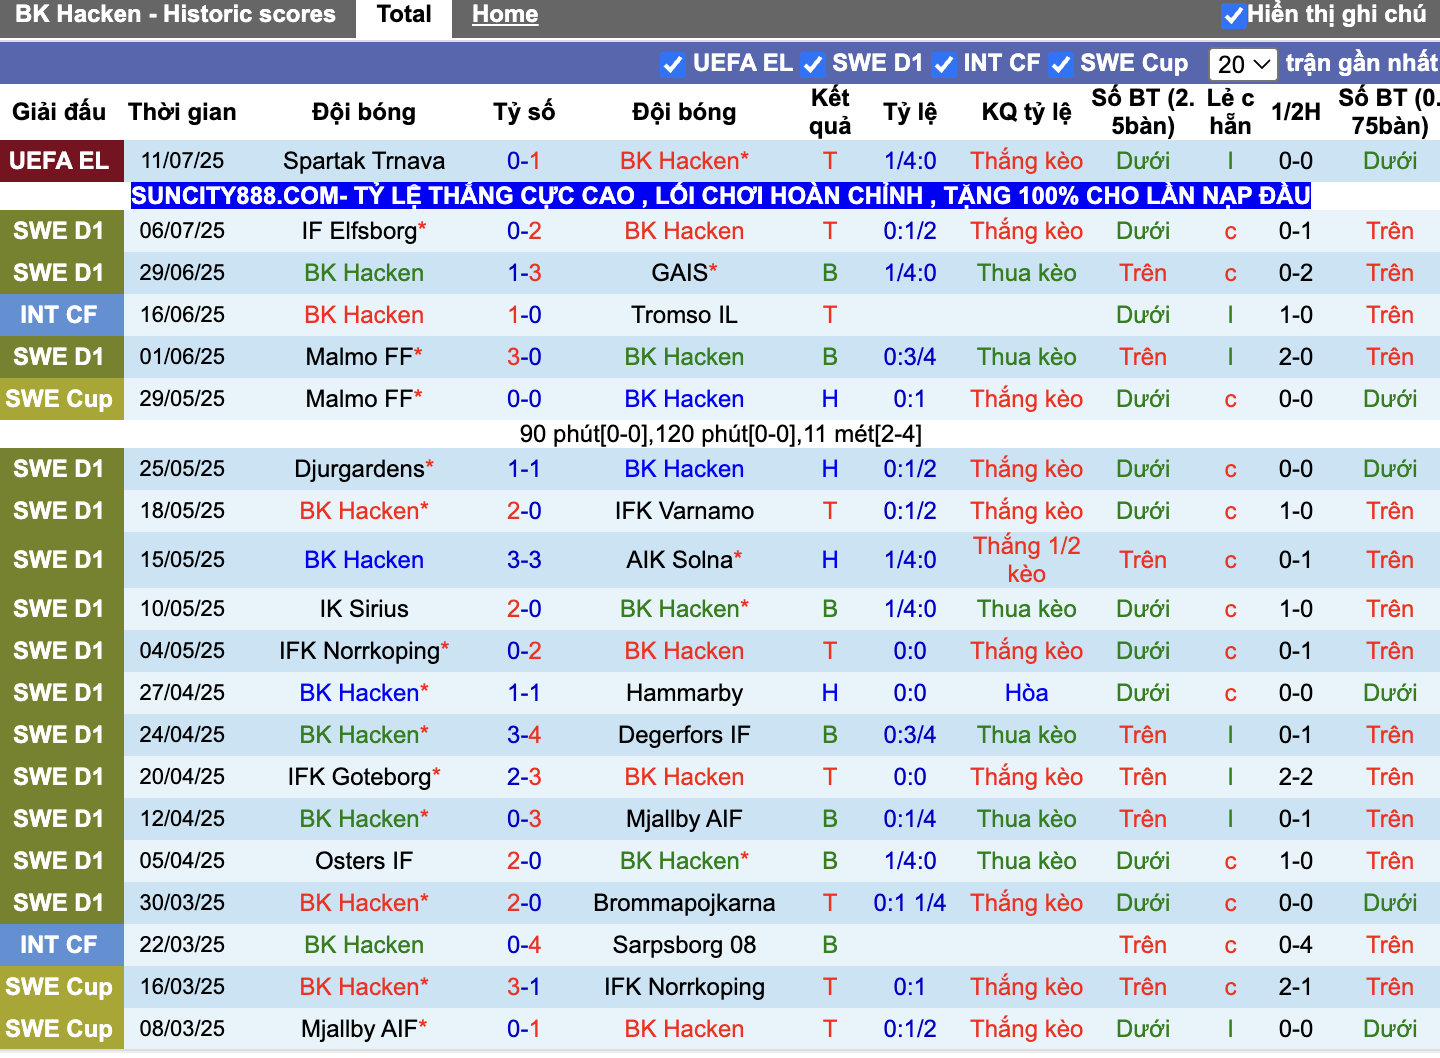Select IK Sirius team name
This screenshot has height=1058, width=1440.
(x=364, y=609)
